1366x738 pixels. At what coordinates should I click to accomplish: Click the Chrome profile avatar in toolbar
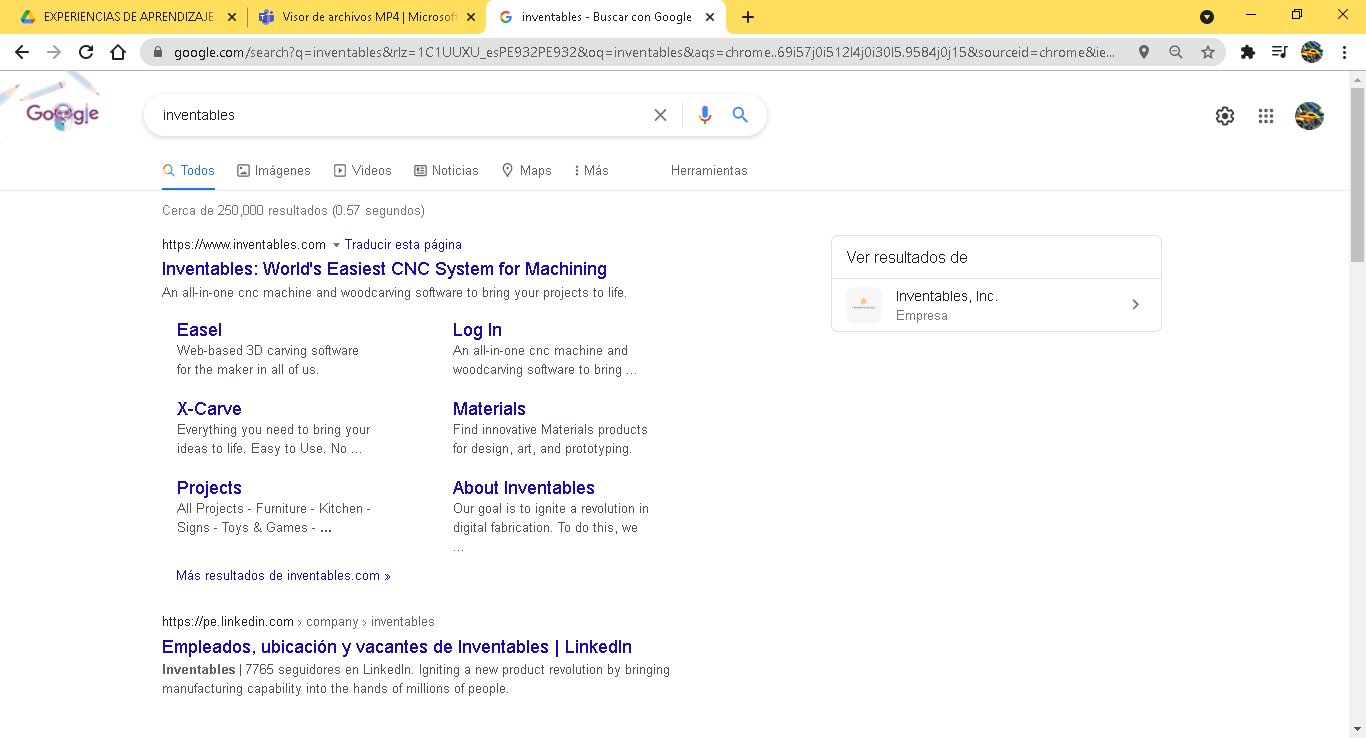tap(1312, 52)
